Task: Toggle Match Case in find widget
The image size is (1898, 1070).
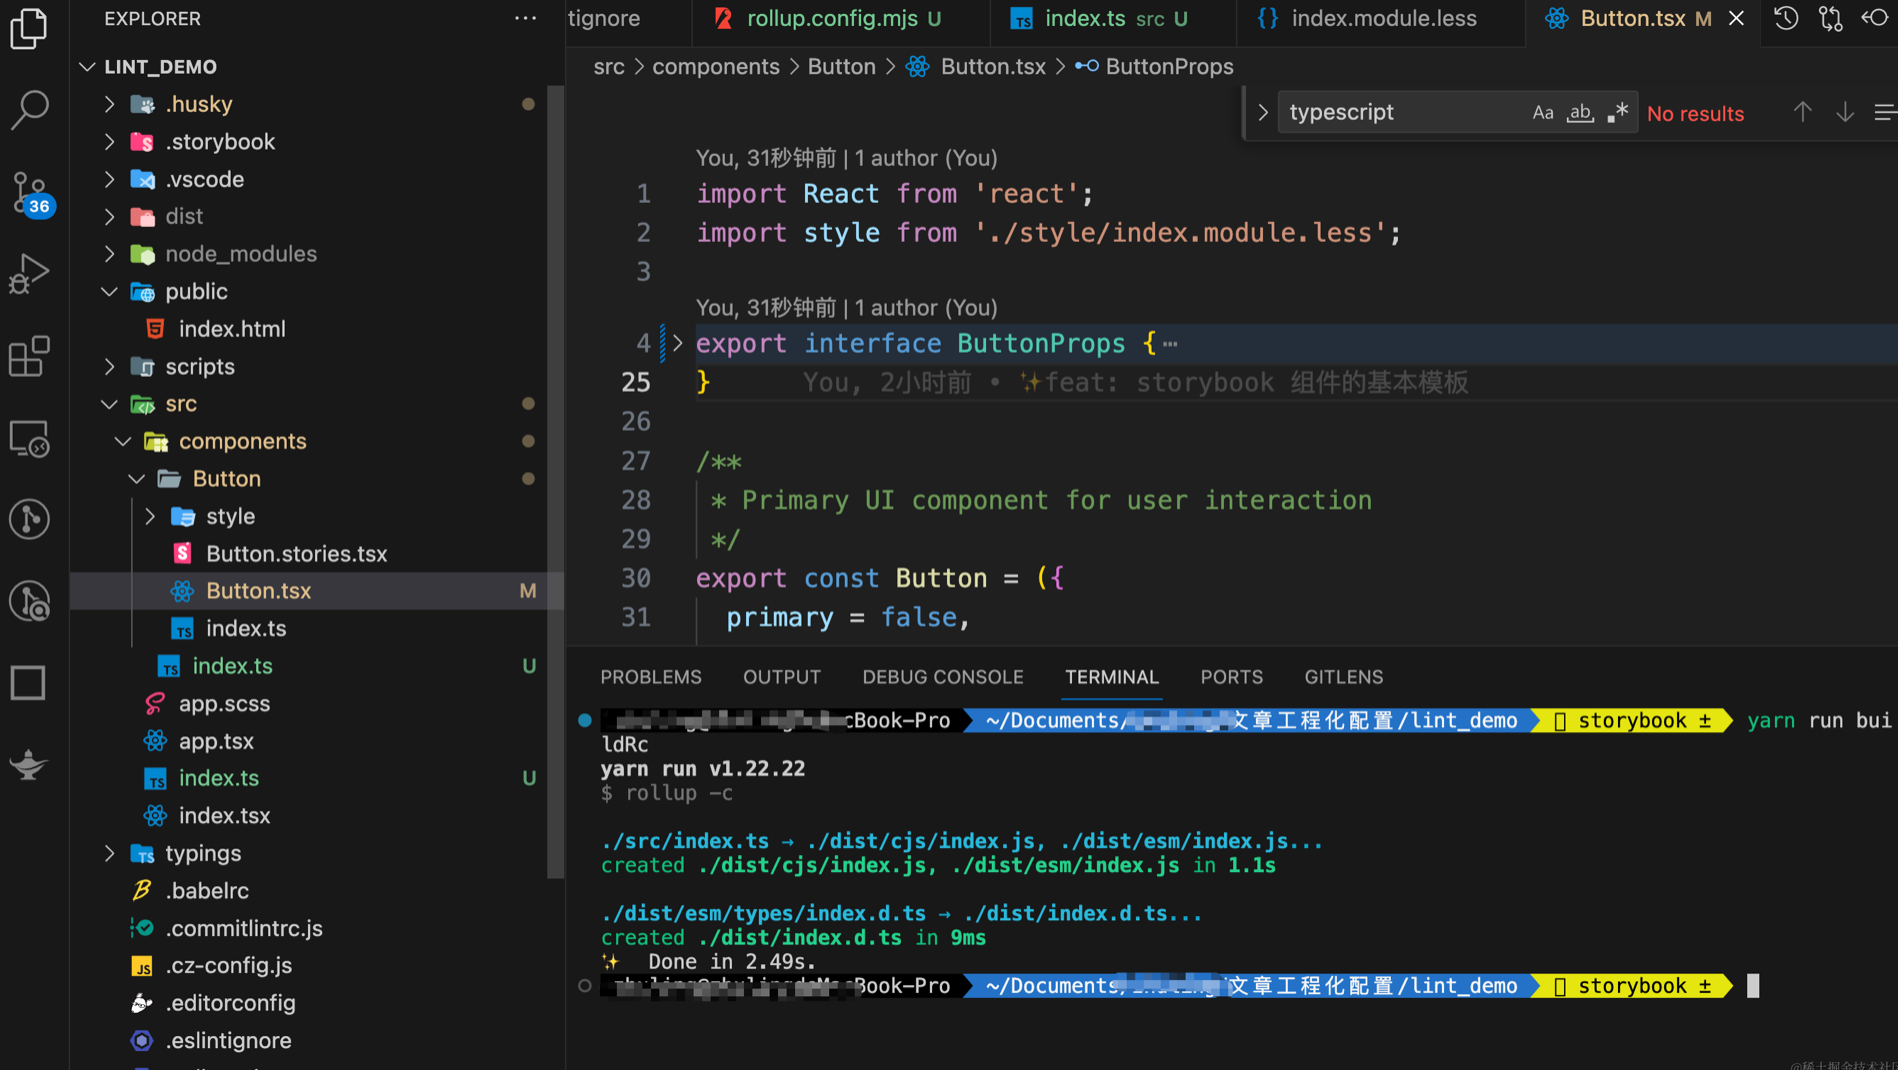Action: (x=1542, y=112)
